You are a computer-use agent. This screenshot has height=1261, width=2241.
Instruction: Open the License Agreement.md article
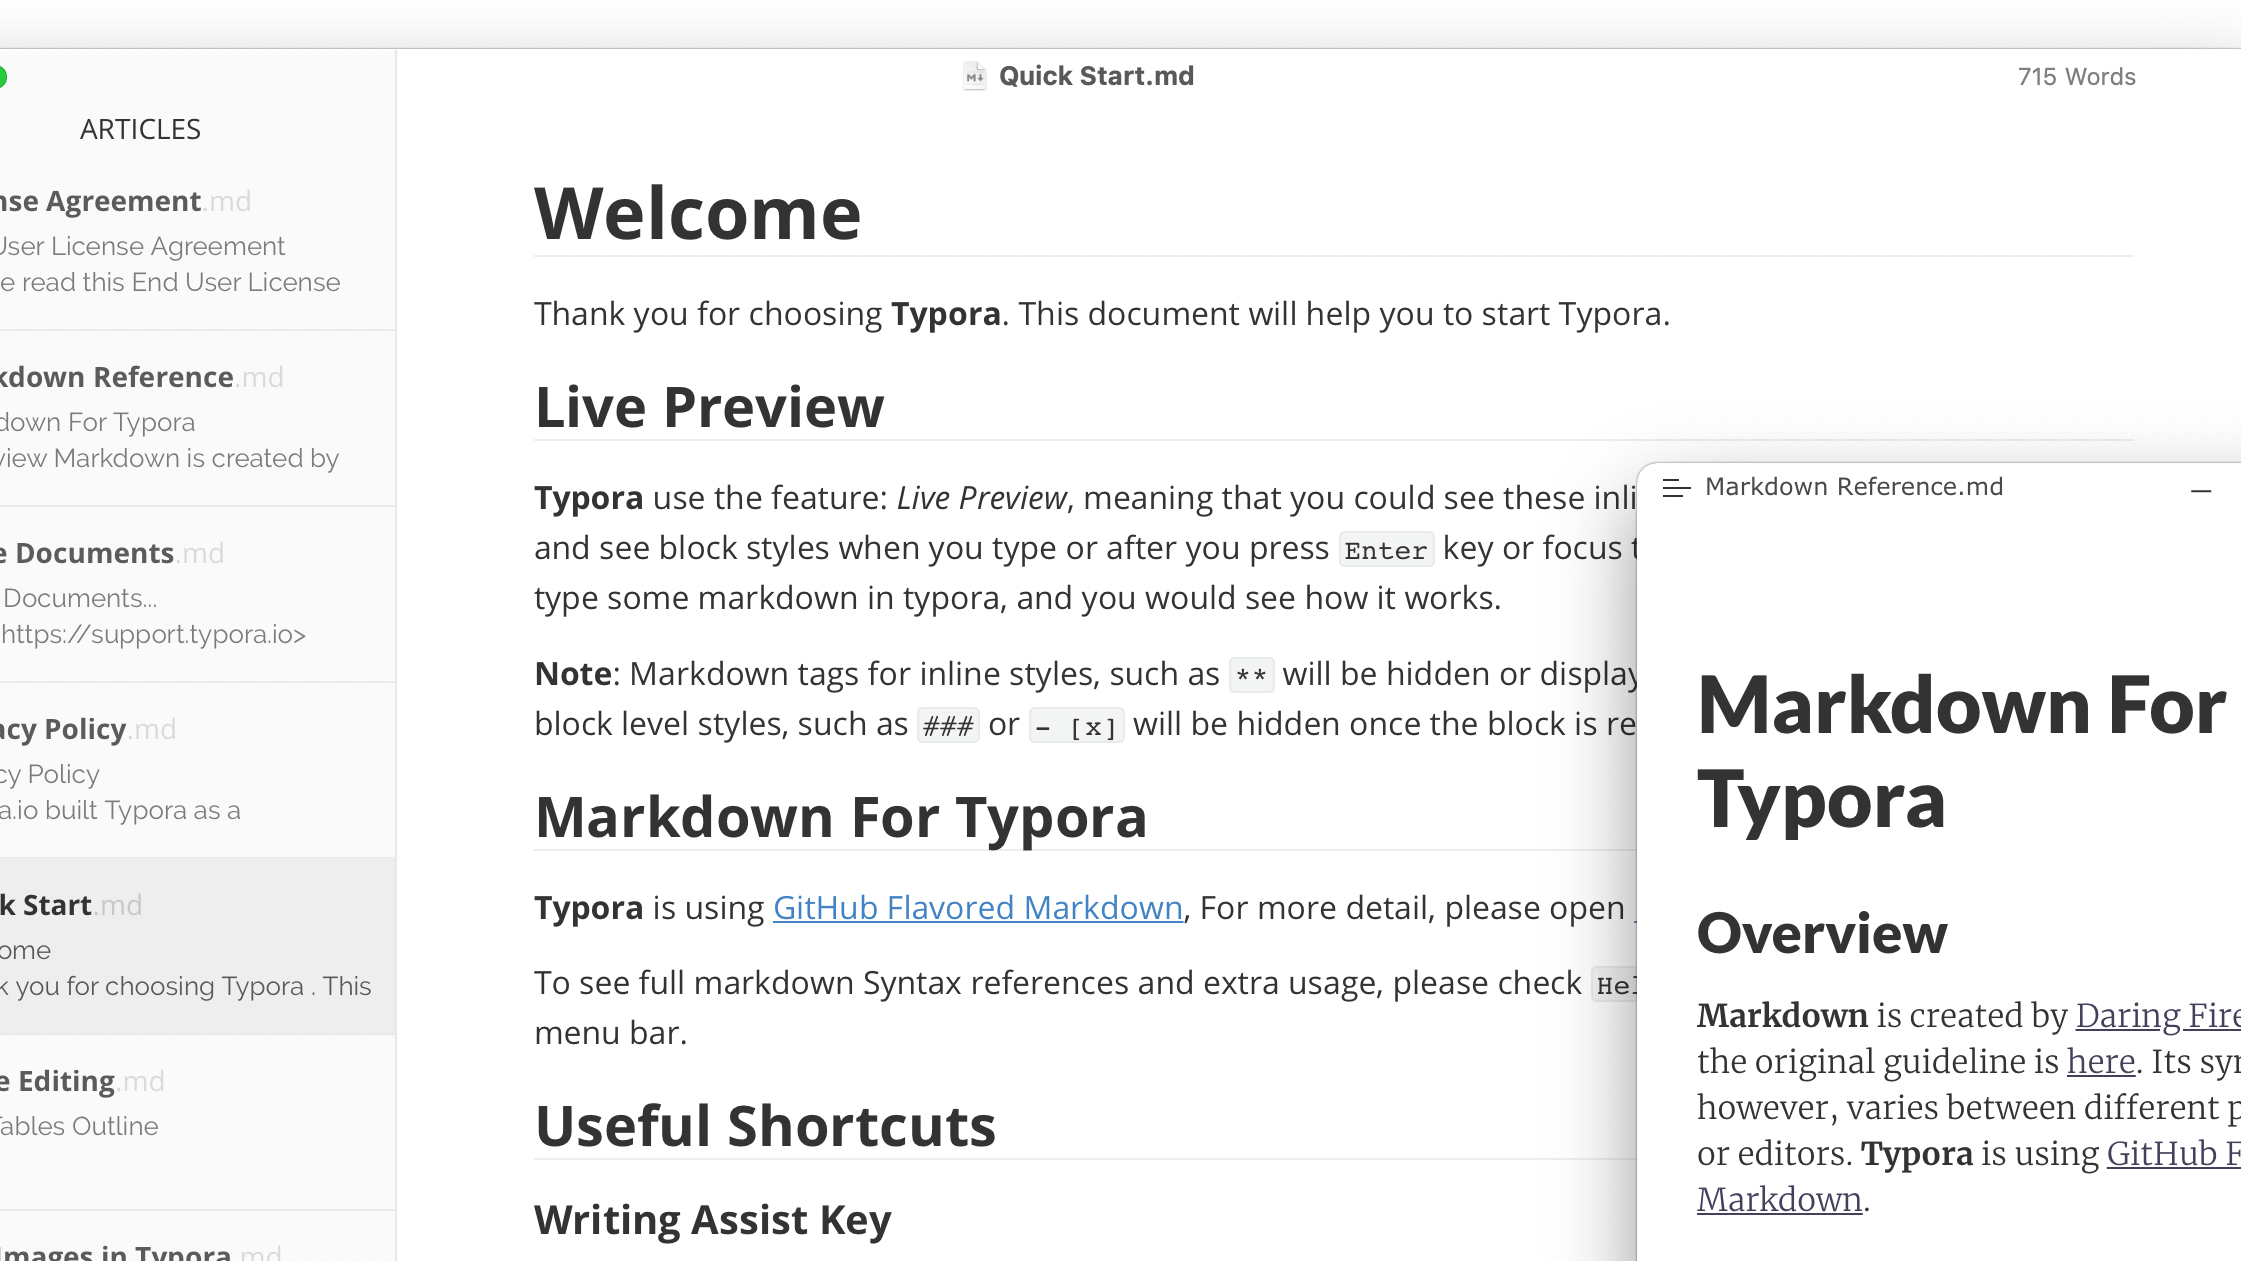coord(198,242)
